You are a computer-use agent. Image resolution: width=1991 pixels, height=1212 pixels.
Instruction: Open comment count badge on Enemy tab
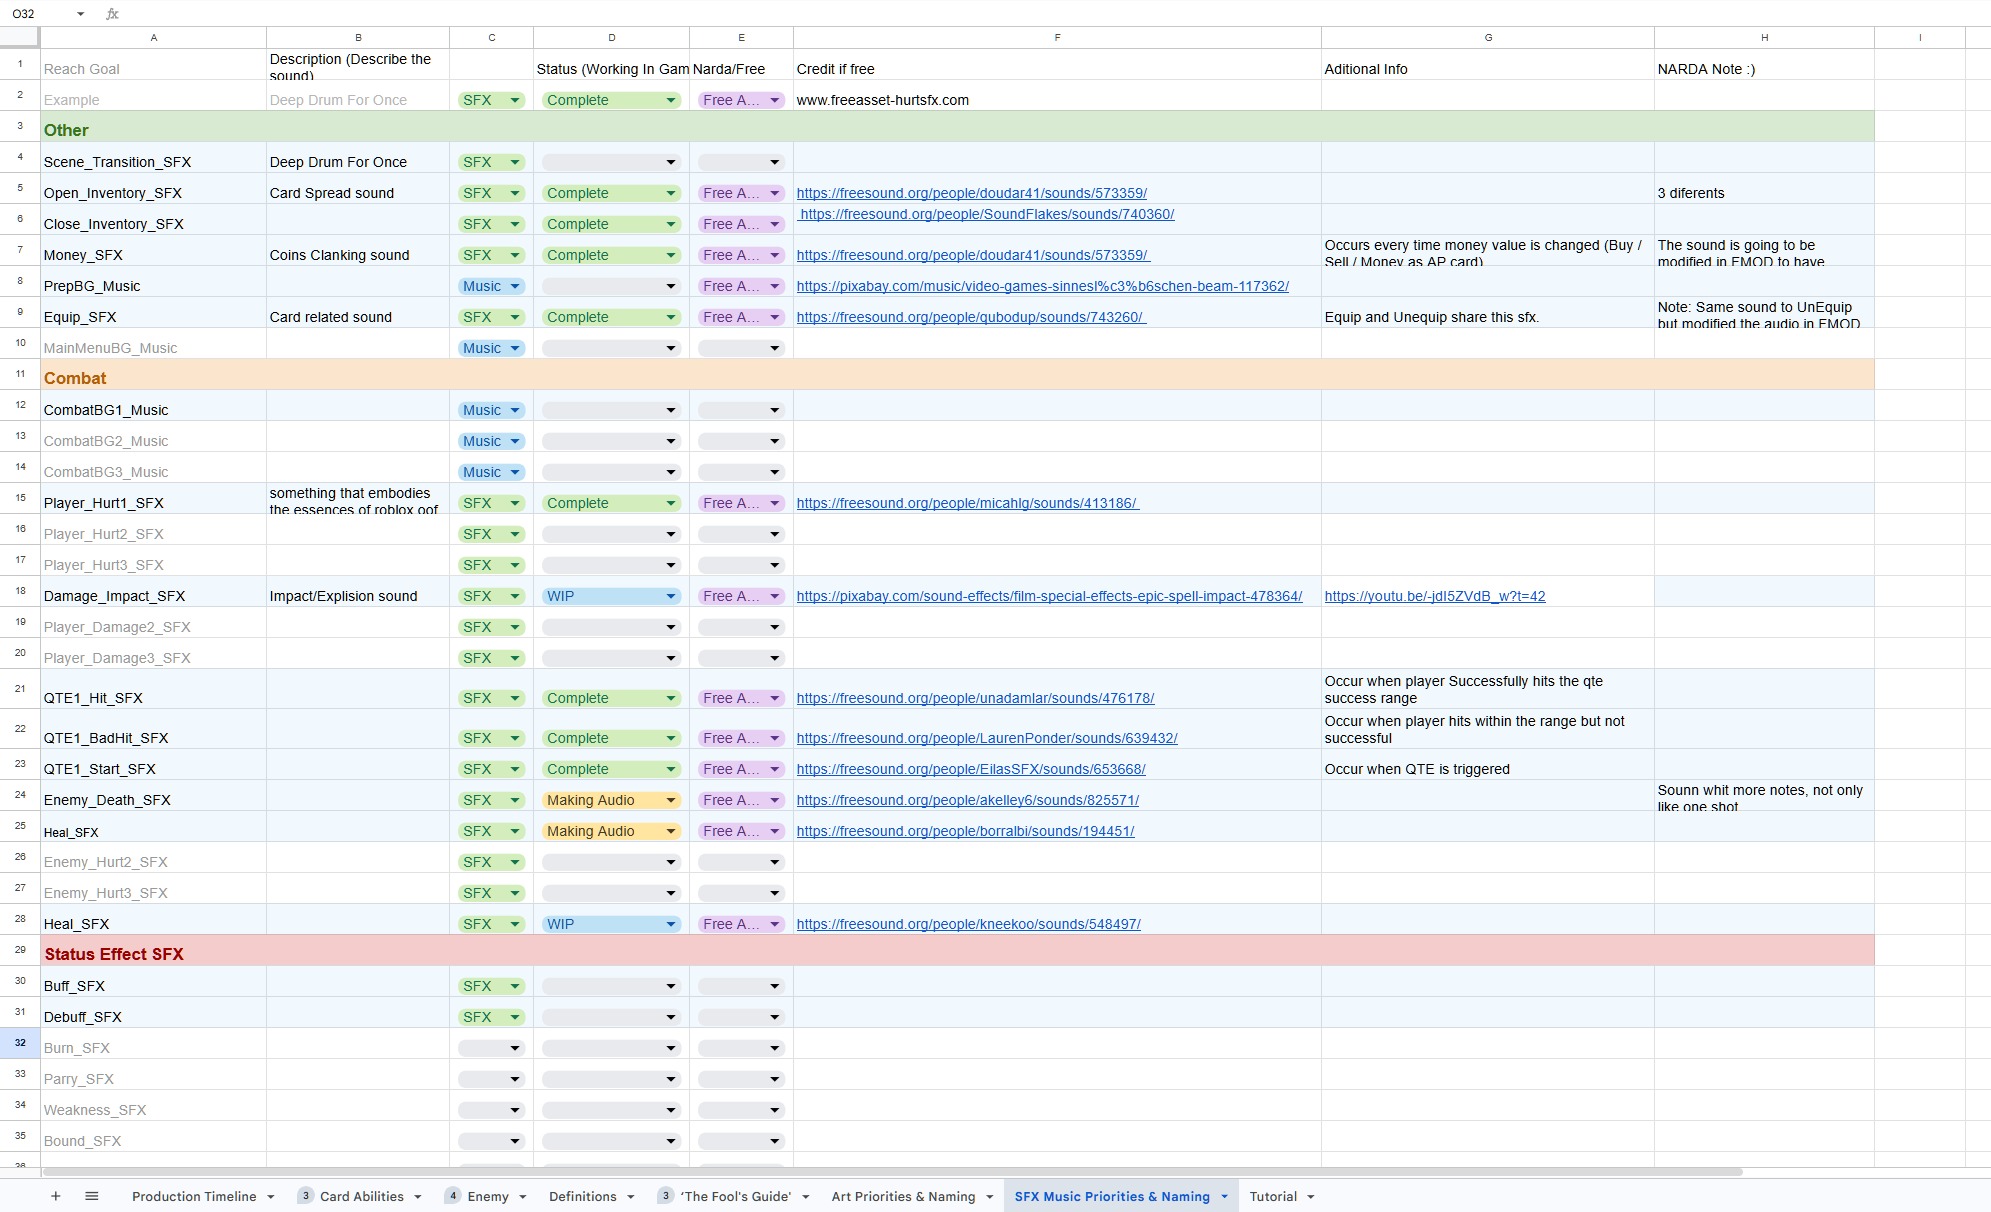pos(453,1196)
